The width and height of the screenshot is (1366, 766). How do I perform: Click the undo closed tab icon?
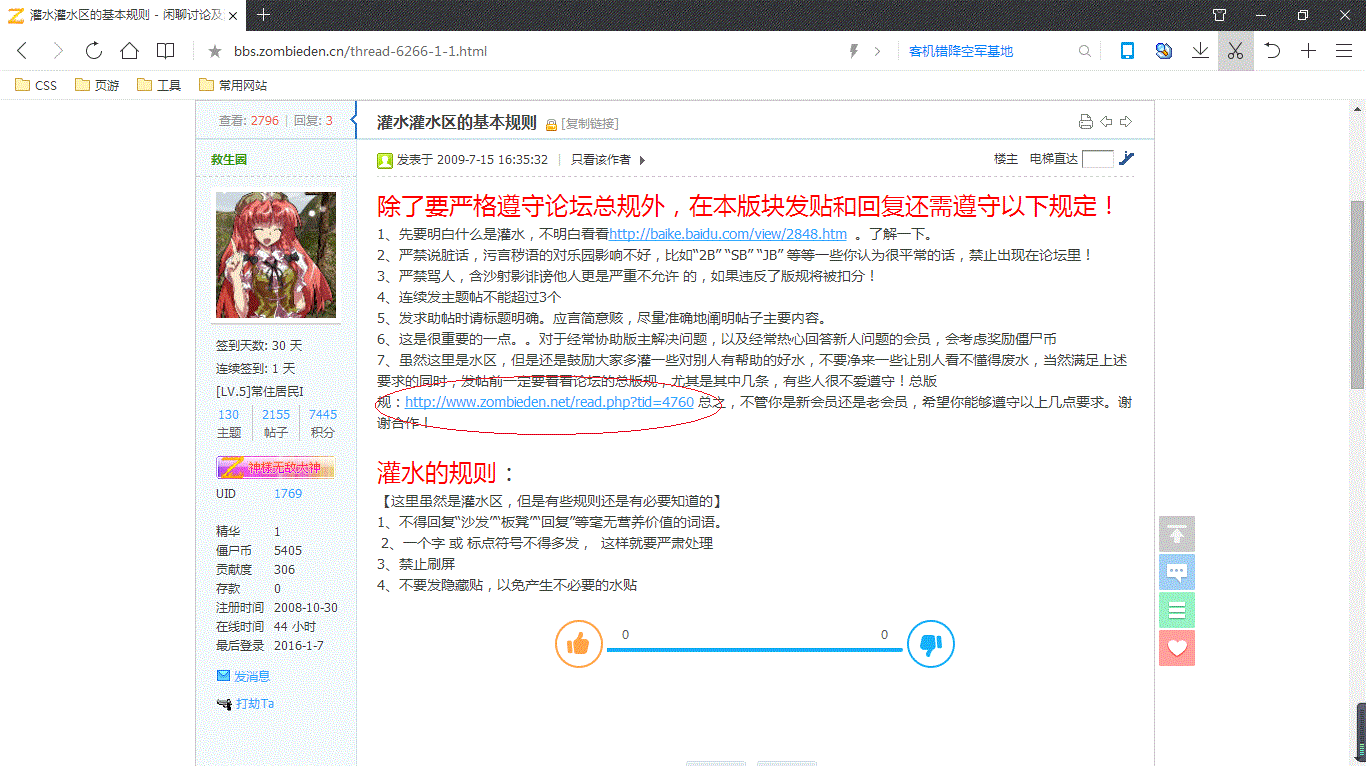point(1272,51)
